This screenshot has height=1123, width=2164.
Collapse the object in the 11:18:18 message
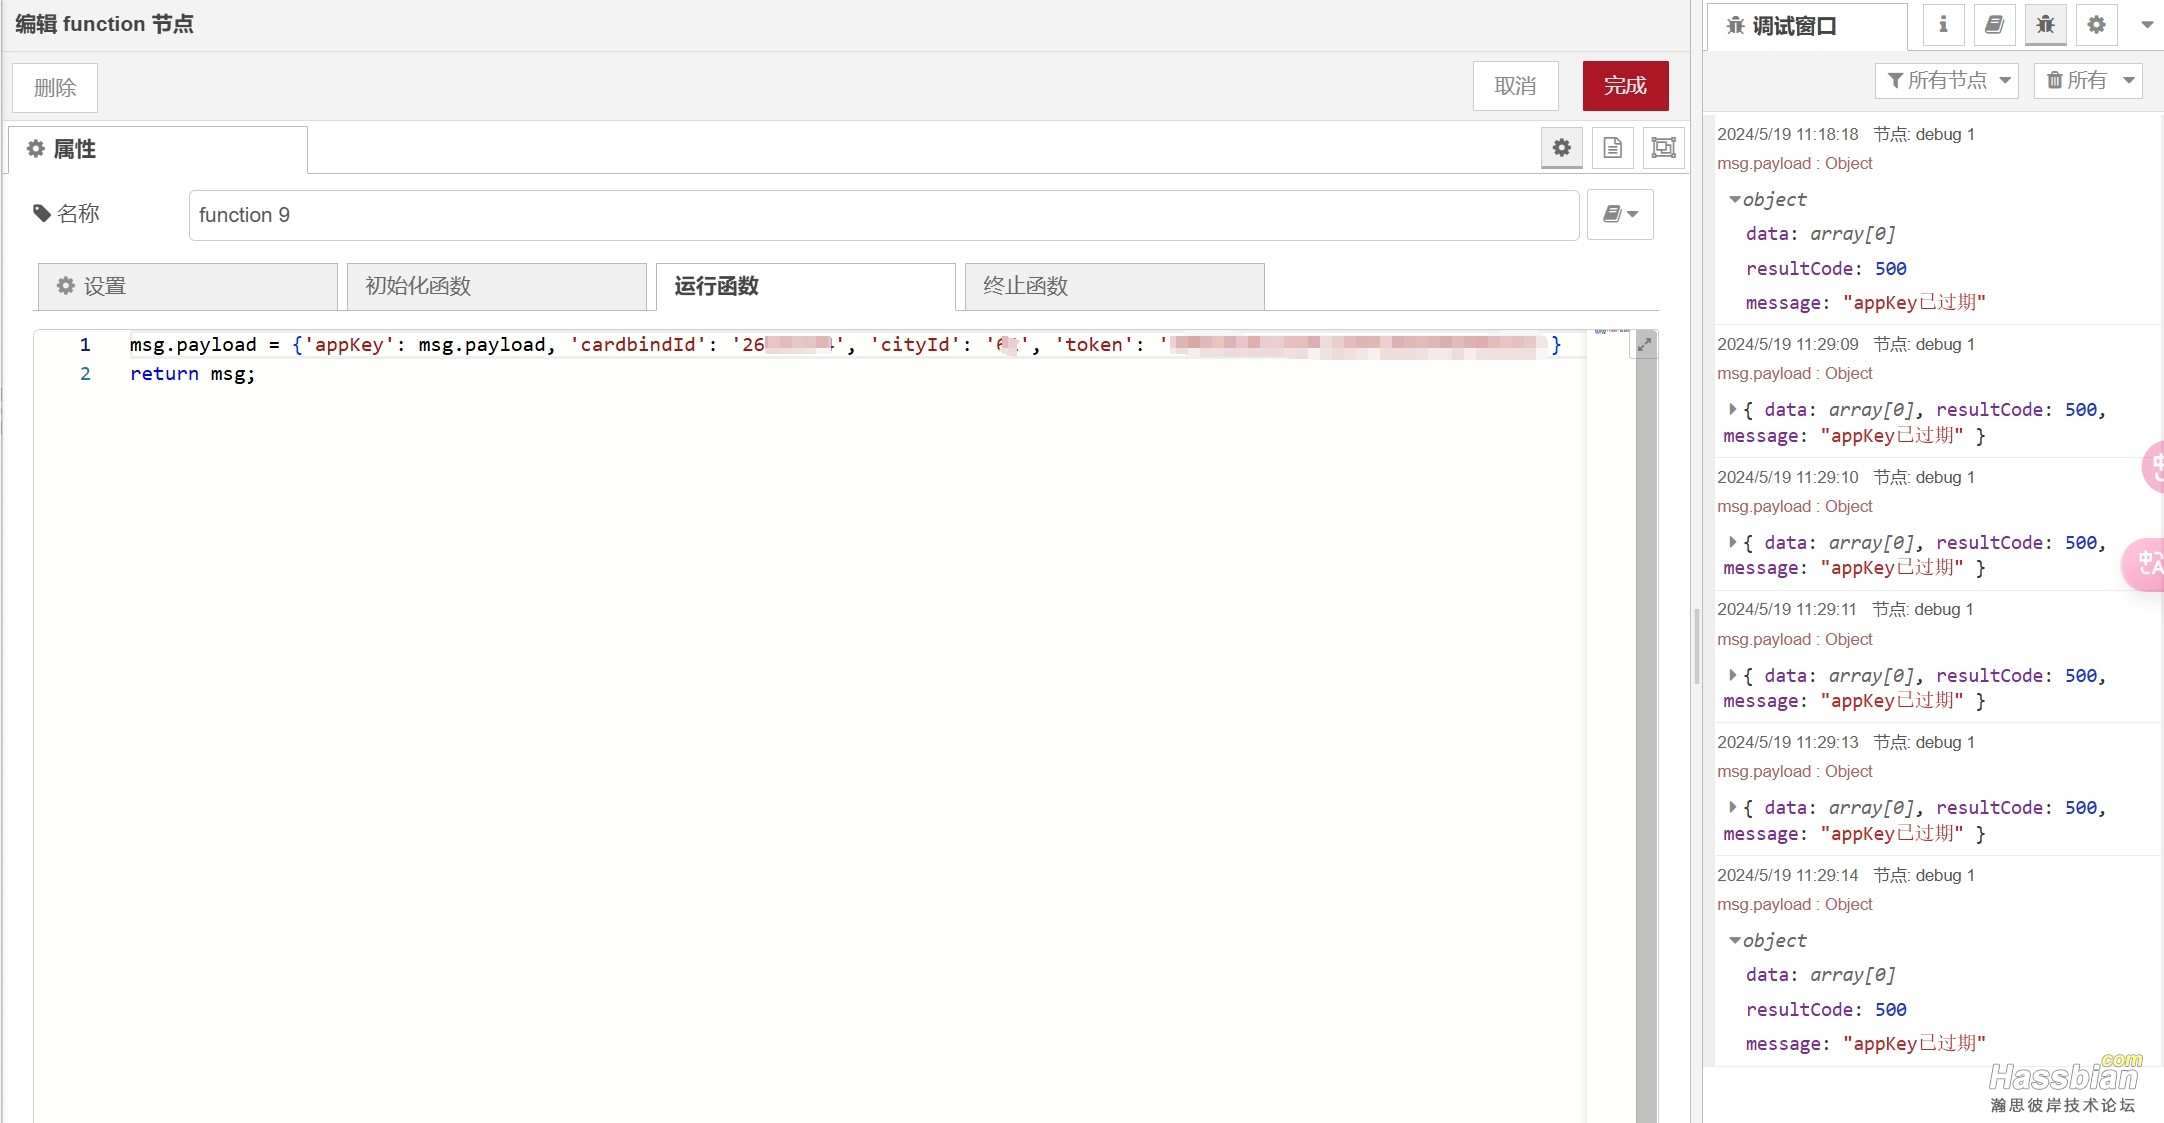[x=1735, y=200]
